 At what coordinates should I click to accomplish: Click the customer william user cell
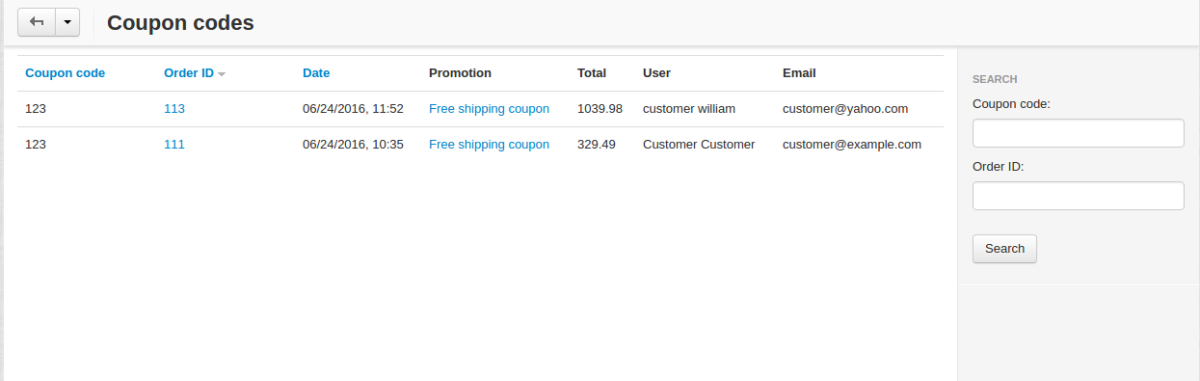(689, 108)
